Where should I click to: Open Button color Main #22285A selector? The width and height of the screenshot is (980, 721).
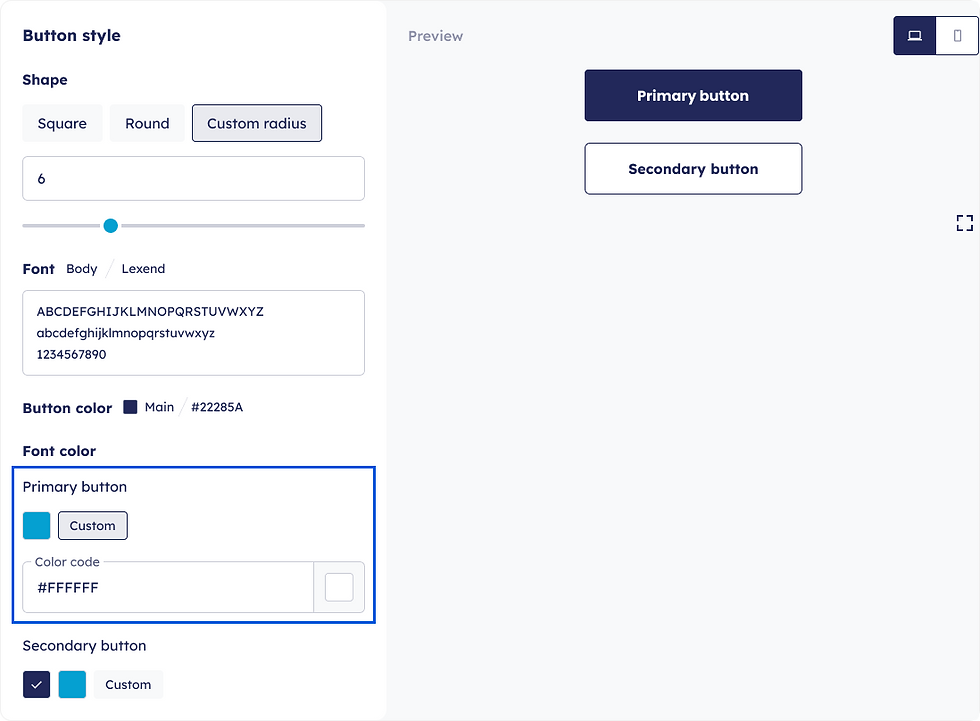[x=185, y=407]
